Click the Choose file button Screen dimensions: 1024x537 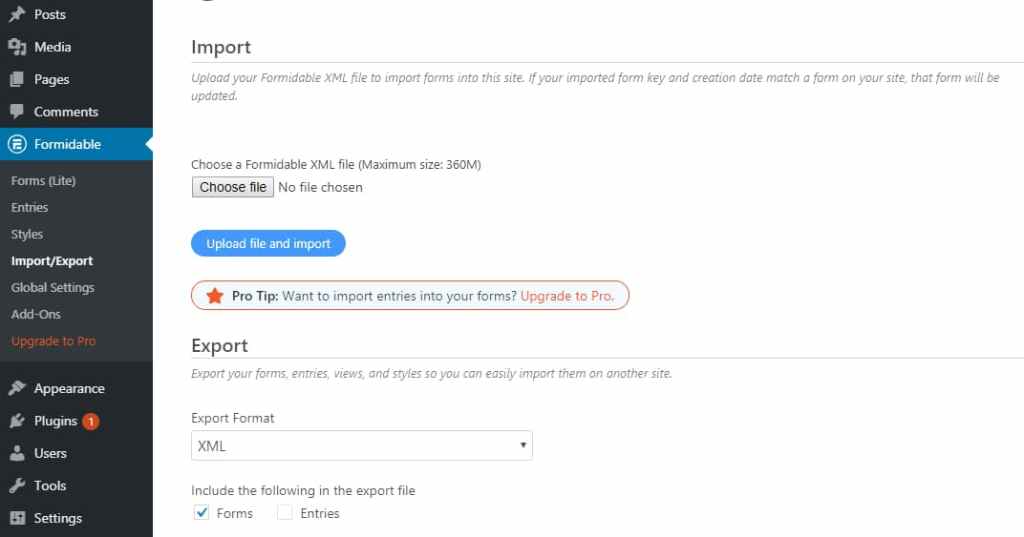click(x=232, y=187)
